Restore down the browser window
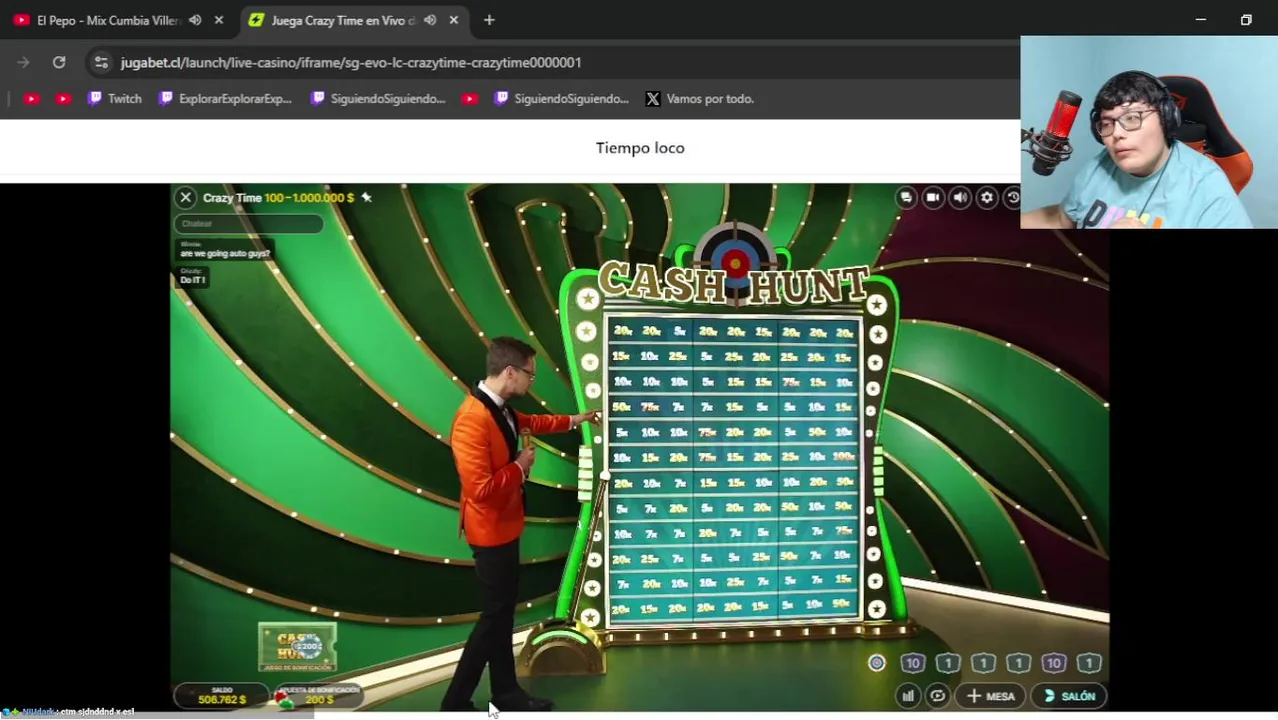This screenshot has height=720, width=1278. click(1246, 20)
